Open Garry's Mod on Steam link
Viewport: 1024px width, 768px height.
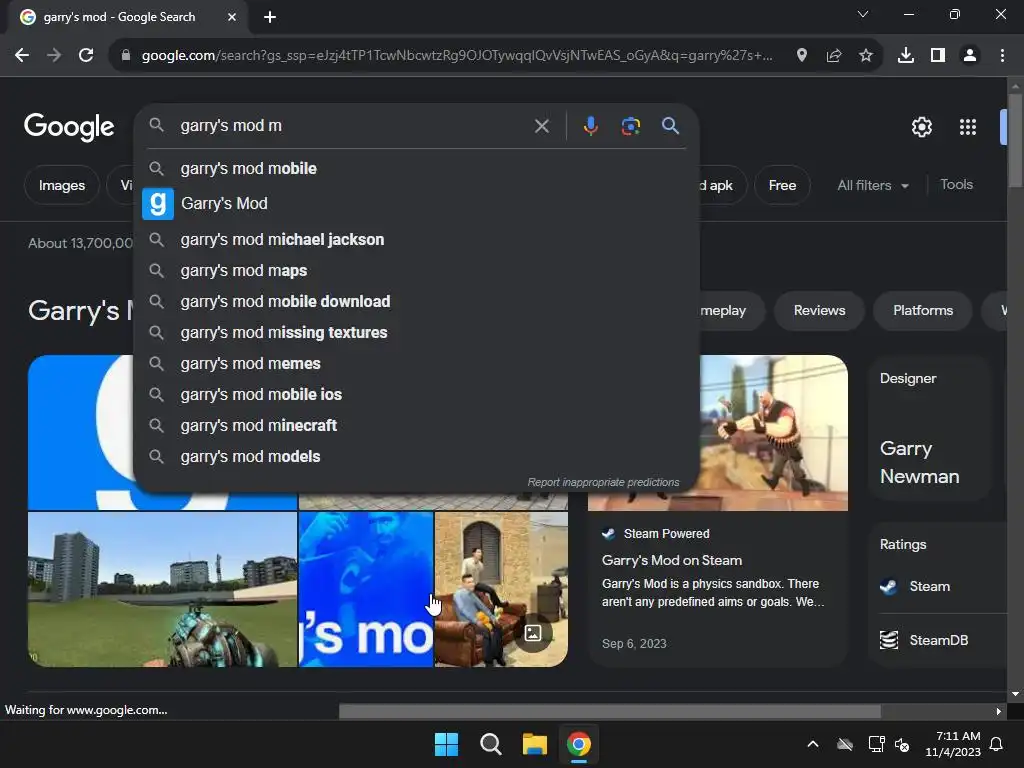672,560
